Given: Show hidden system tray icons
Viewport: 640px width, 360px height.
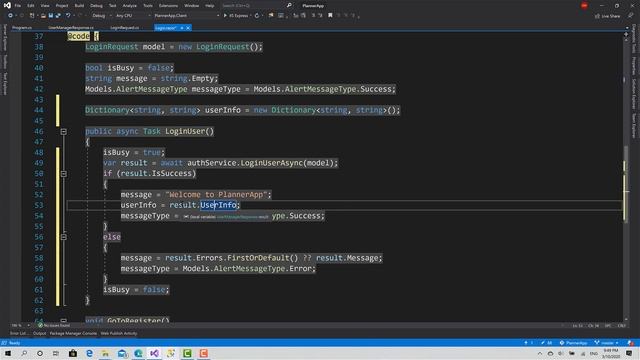Looking at the screenshot, I should (540, 353).
